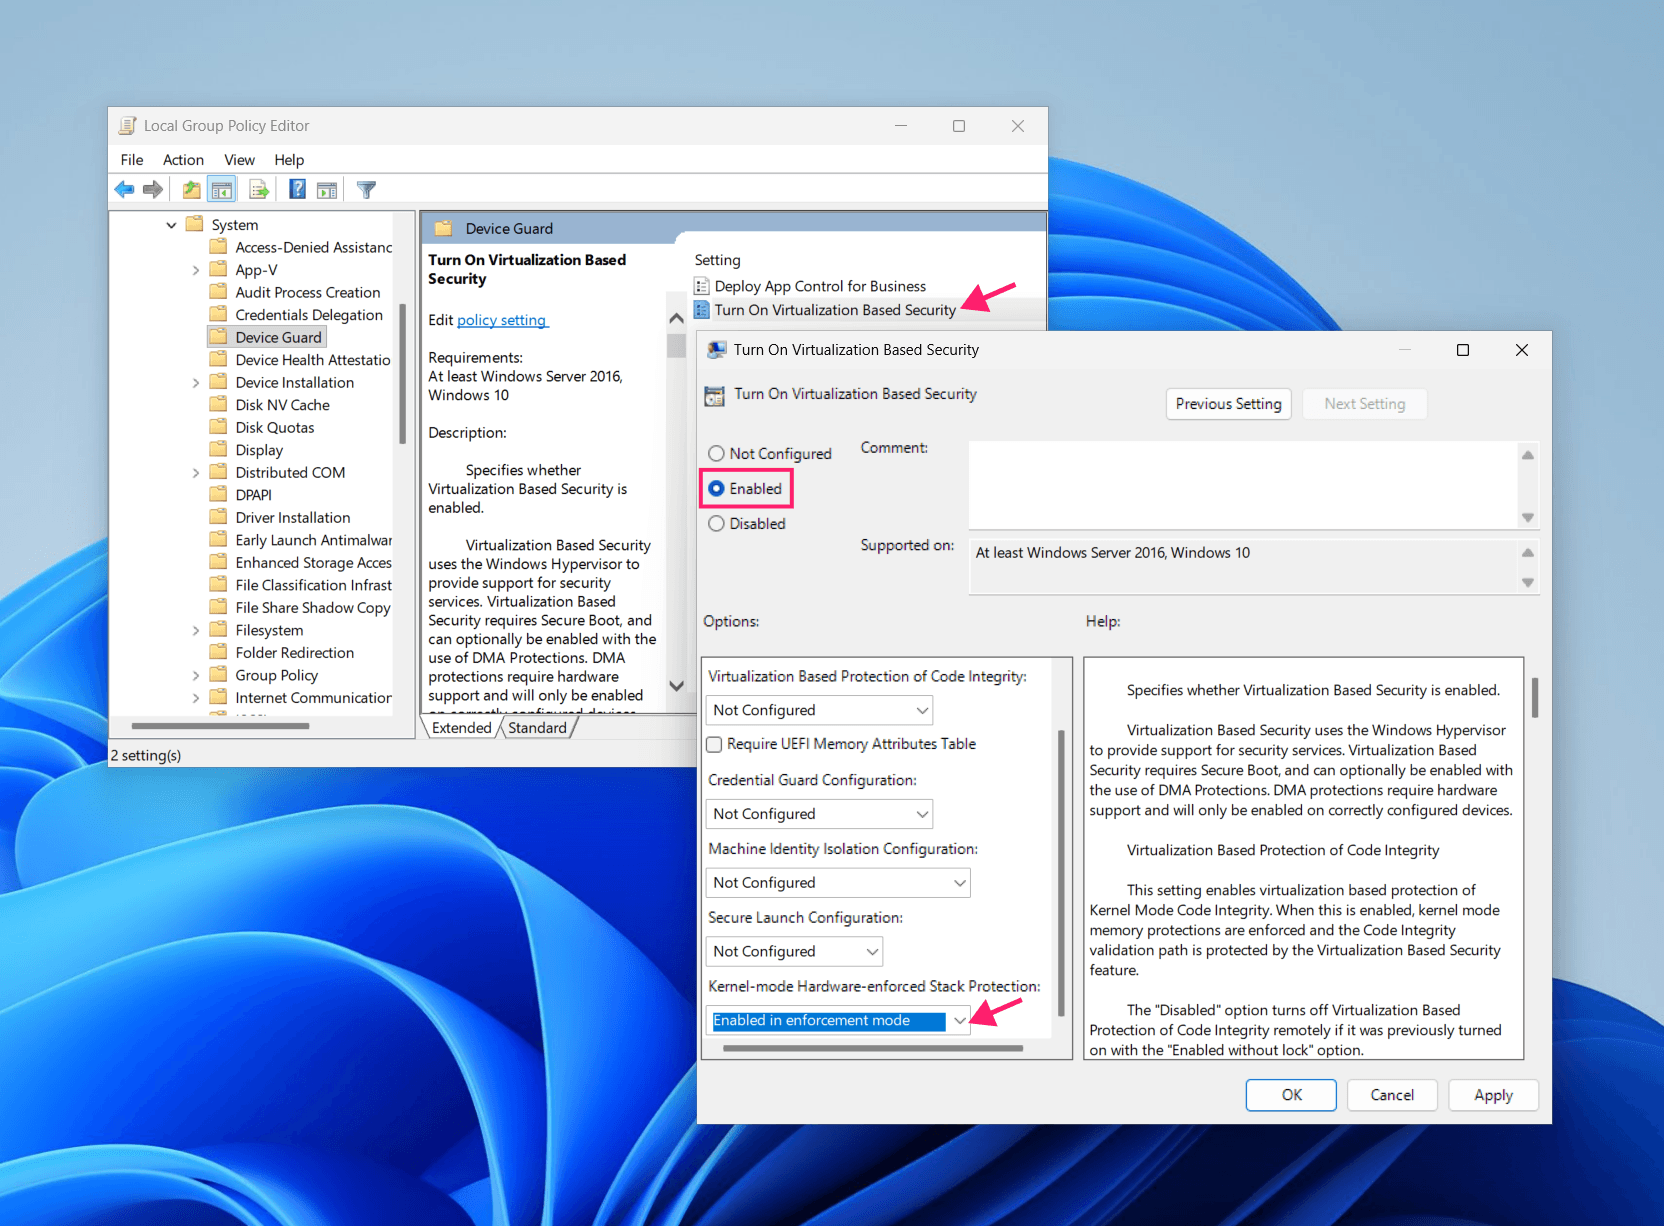Viewport: 1664px width, 1226px height.
Task: Open the Help menu
Action: coord(289,160)
